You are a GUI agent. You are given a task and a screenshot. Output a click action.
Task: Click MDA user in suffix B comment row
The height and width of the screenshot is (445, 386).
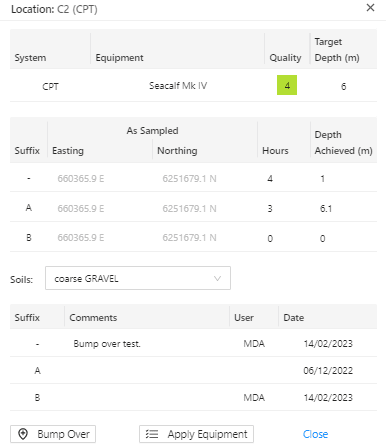[254, 398]
